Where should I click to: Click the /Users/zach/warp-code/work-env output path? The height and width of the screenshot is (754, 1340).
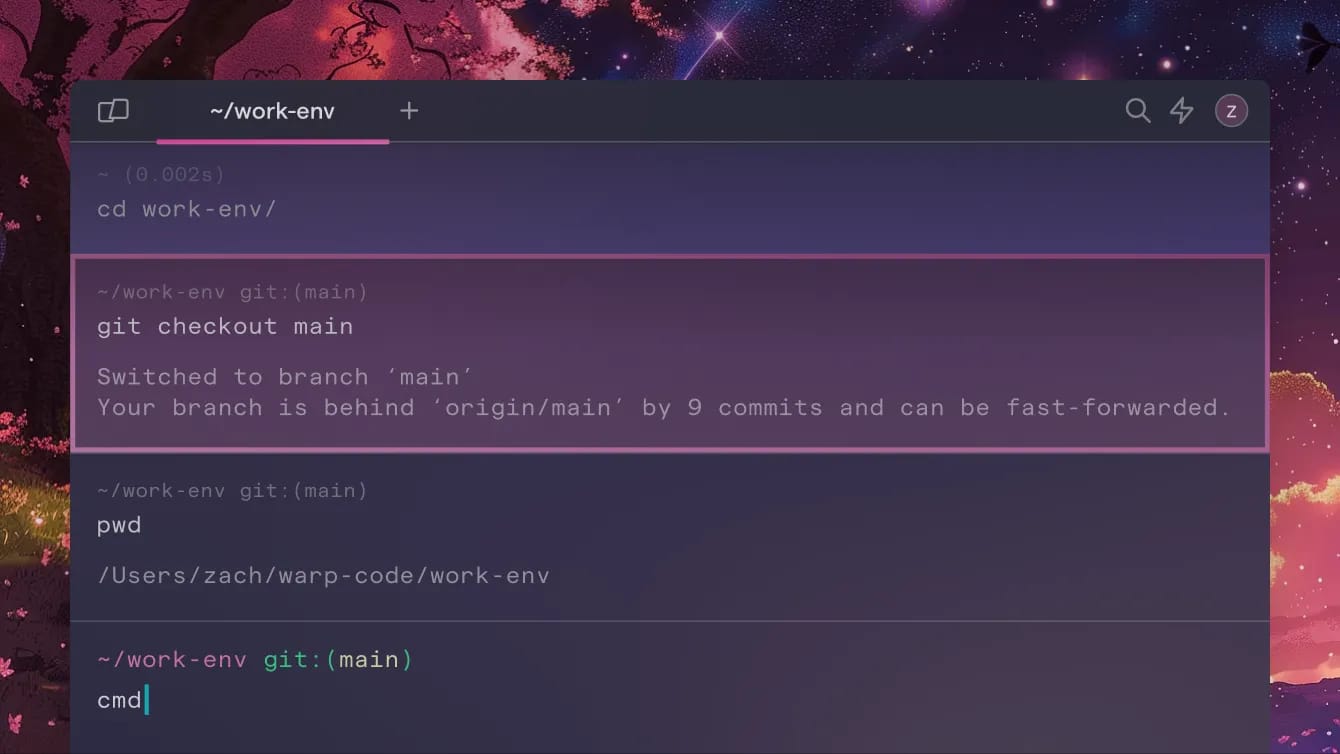click(322, 575)
